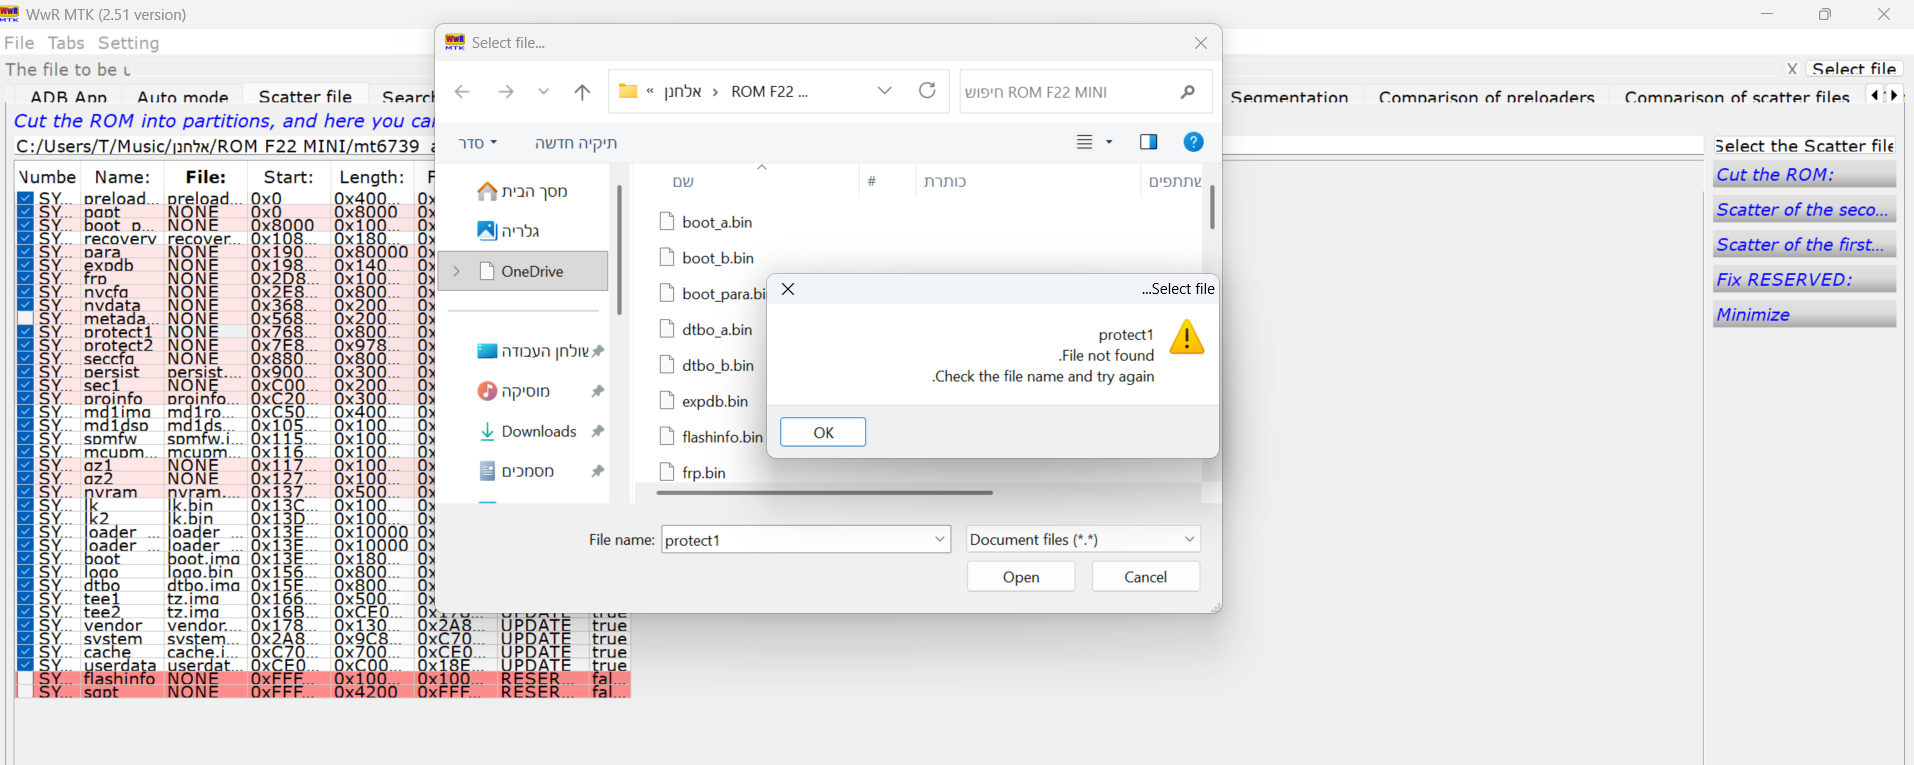
Task: Click the search magnifier icon
Action: [x=1187, y=92]
